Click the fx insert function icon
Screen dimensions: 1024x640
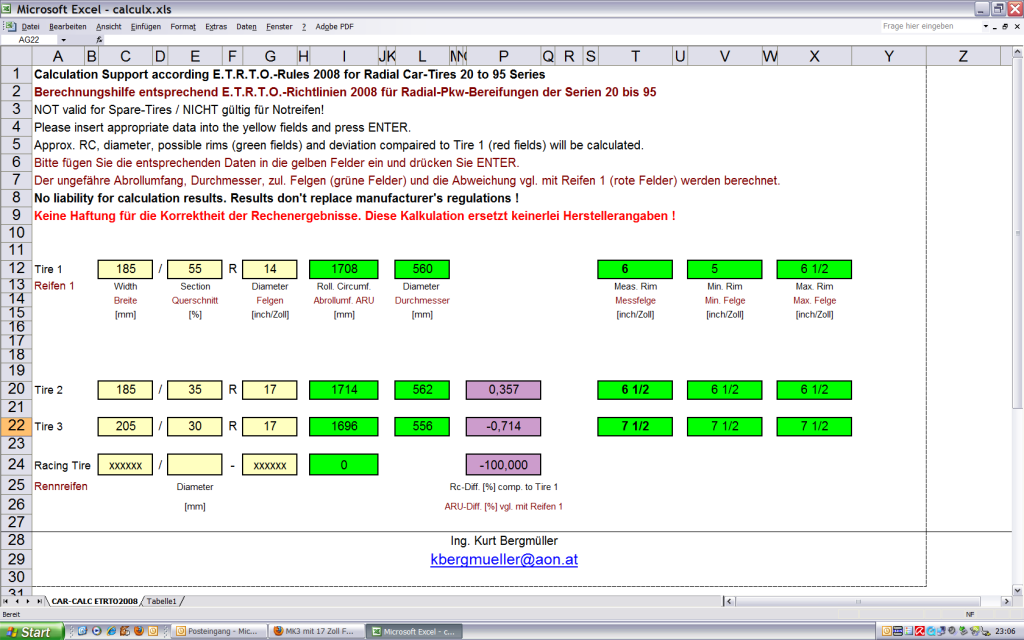click(x=100, y=39)
